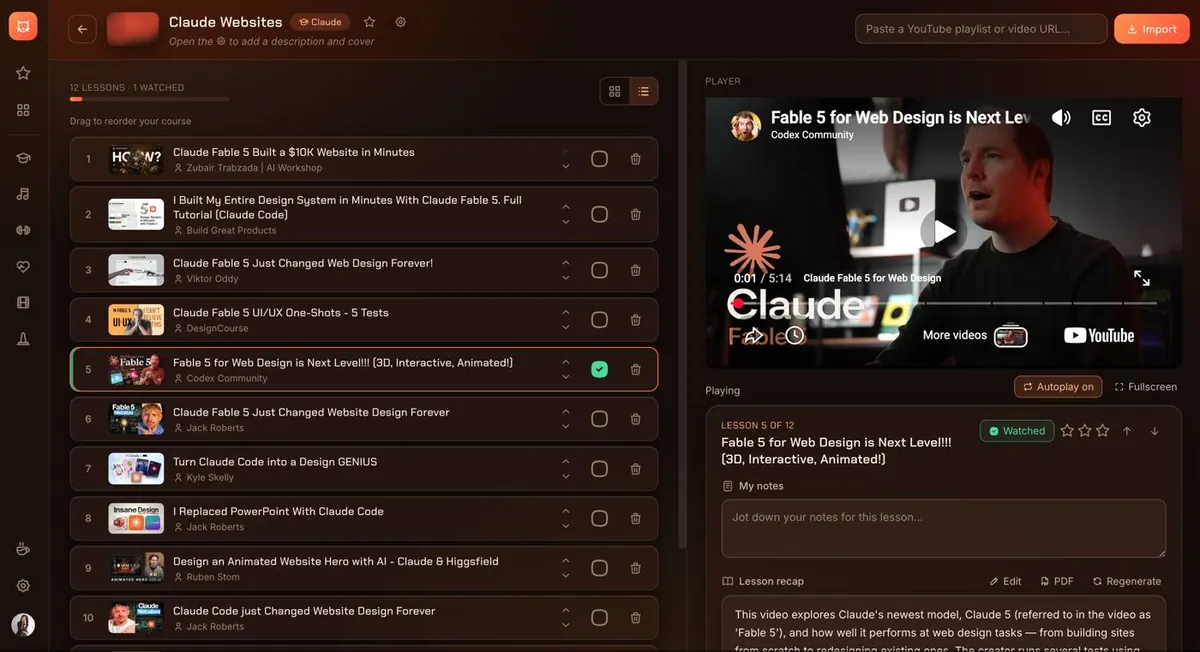Open the film strip sidebar icon

[x=23, y=303]
